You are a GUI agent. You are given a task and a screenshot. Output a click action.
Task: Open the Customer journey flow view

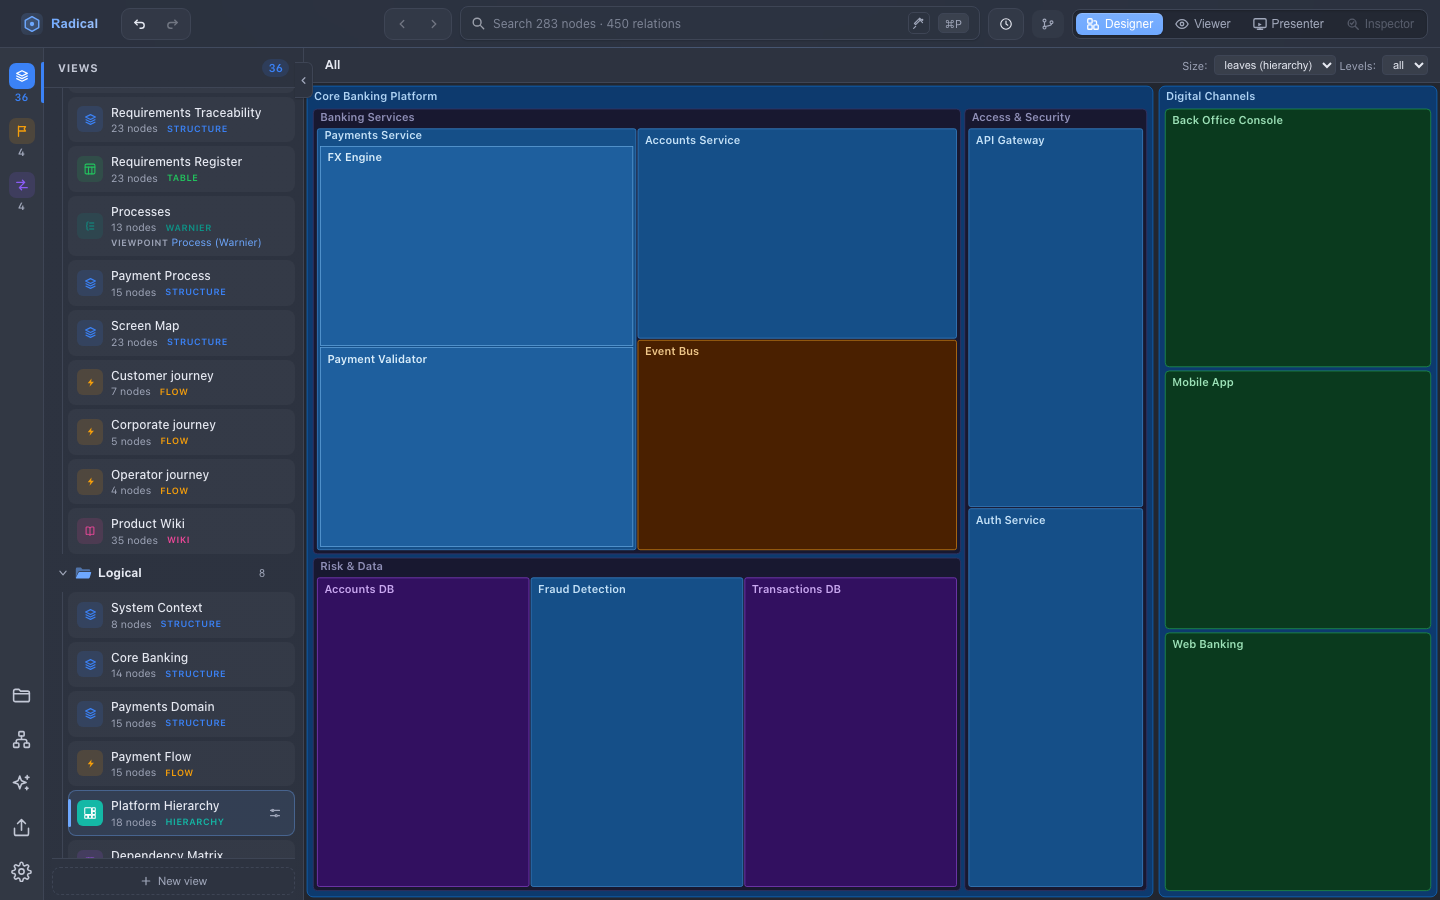[181, 383]
